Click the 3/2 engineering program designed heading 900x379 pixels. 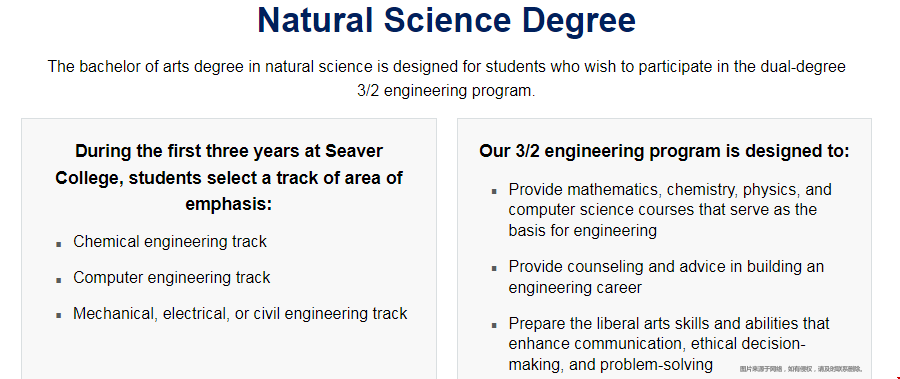pos(664,152)
